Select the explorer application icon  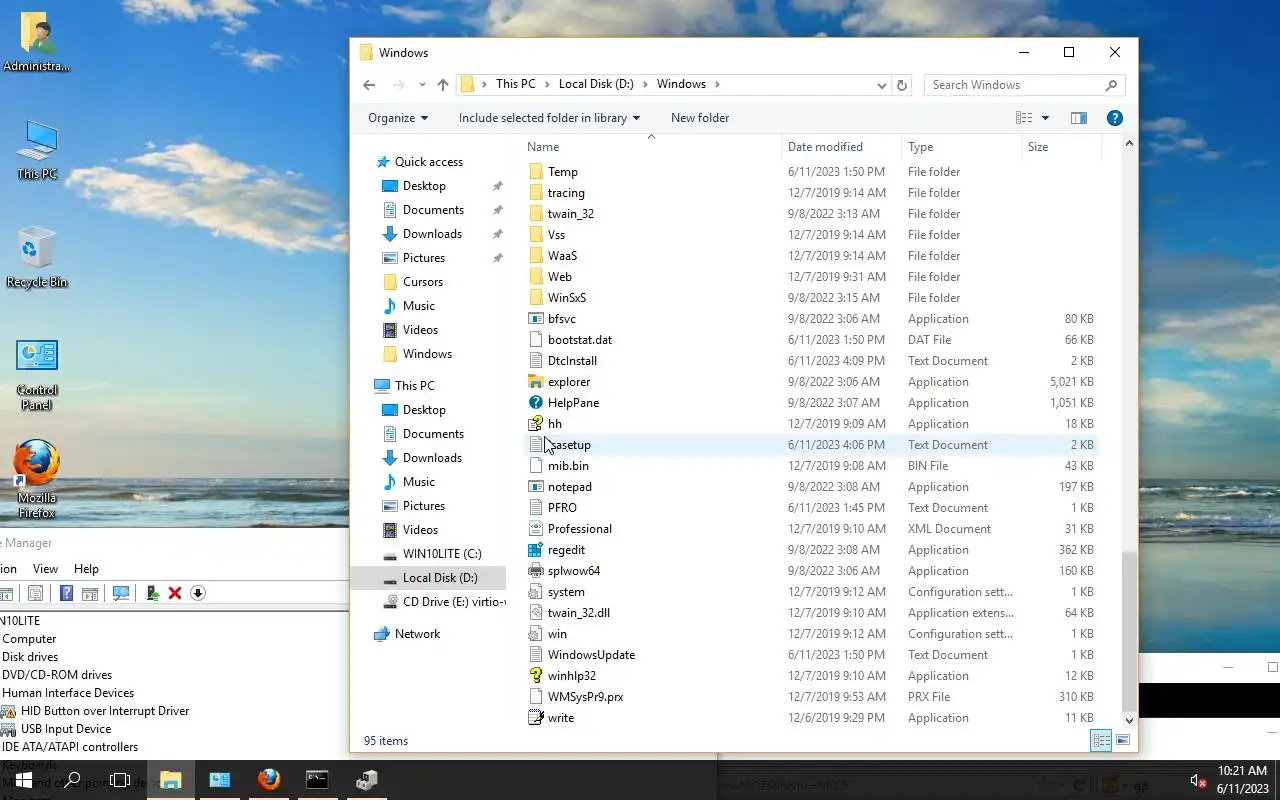[x=536, y=382]
